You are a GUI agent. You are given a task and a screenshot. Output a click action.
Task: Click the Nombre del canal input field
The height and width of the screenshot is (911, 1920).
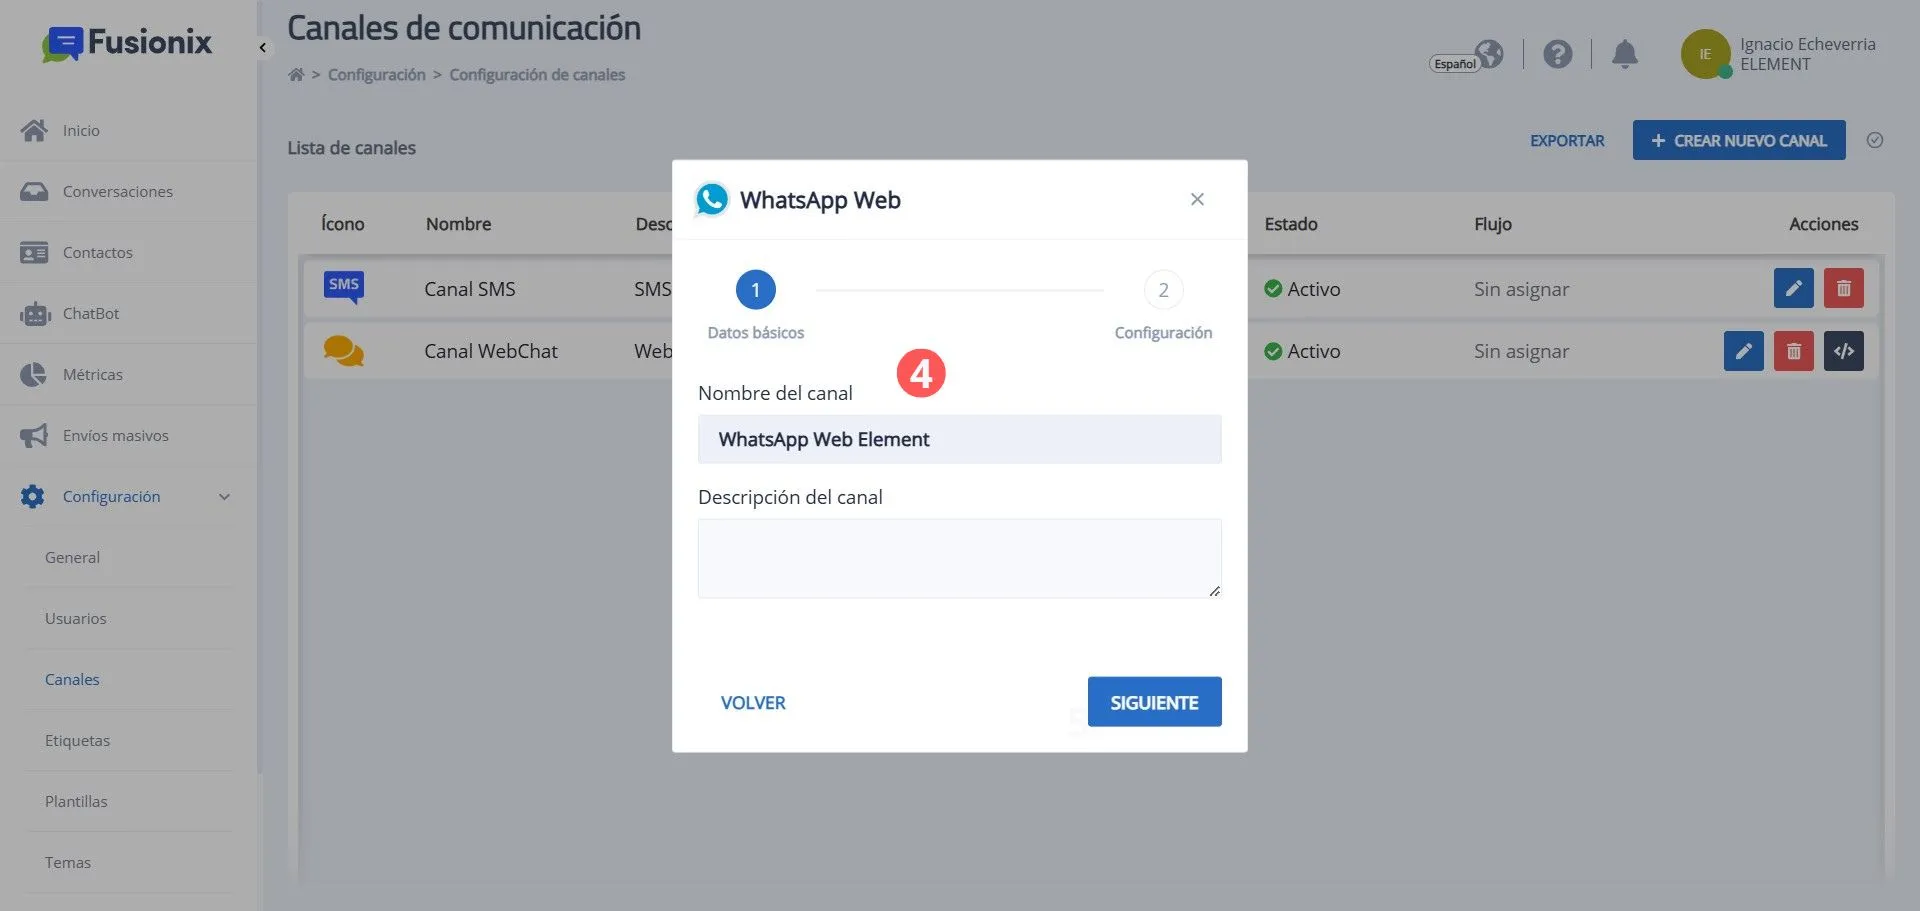tap(959, 439)
